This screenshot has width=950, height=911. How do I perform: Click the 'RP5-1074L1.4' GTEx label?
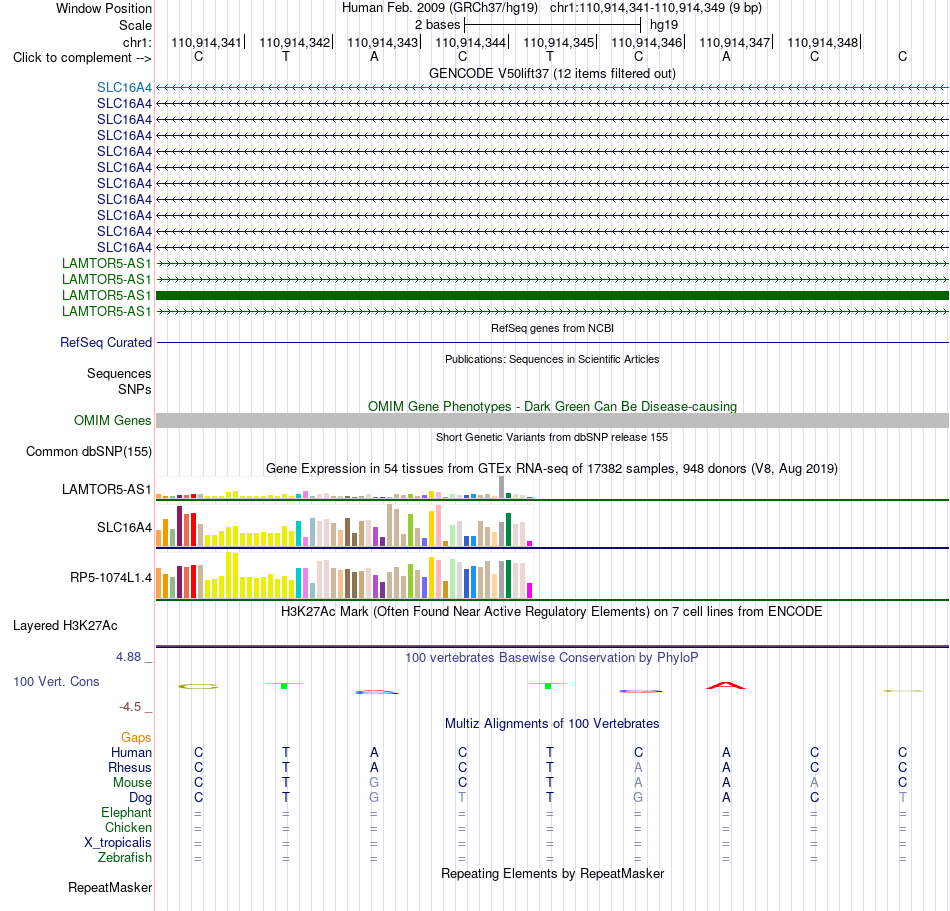tap(111, 577)
